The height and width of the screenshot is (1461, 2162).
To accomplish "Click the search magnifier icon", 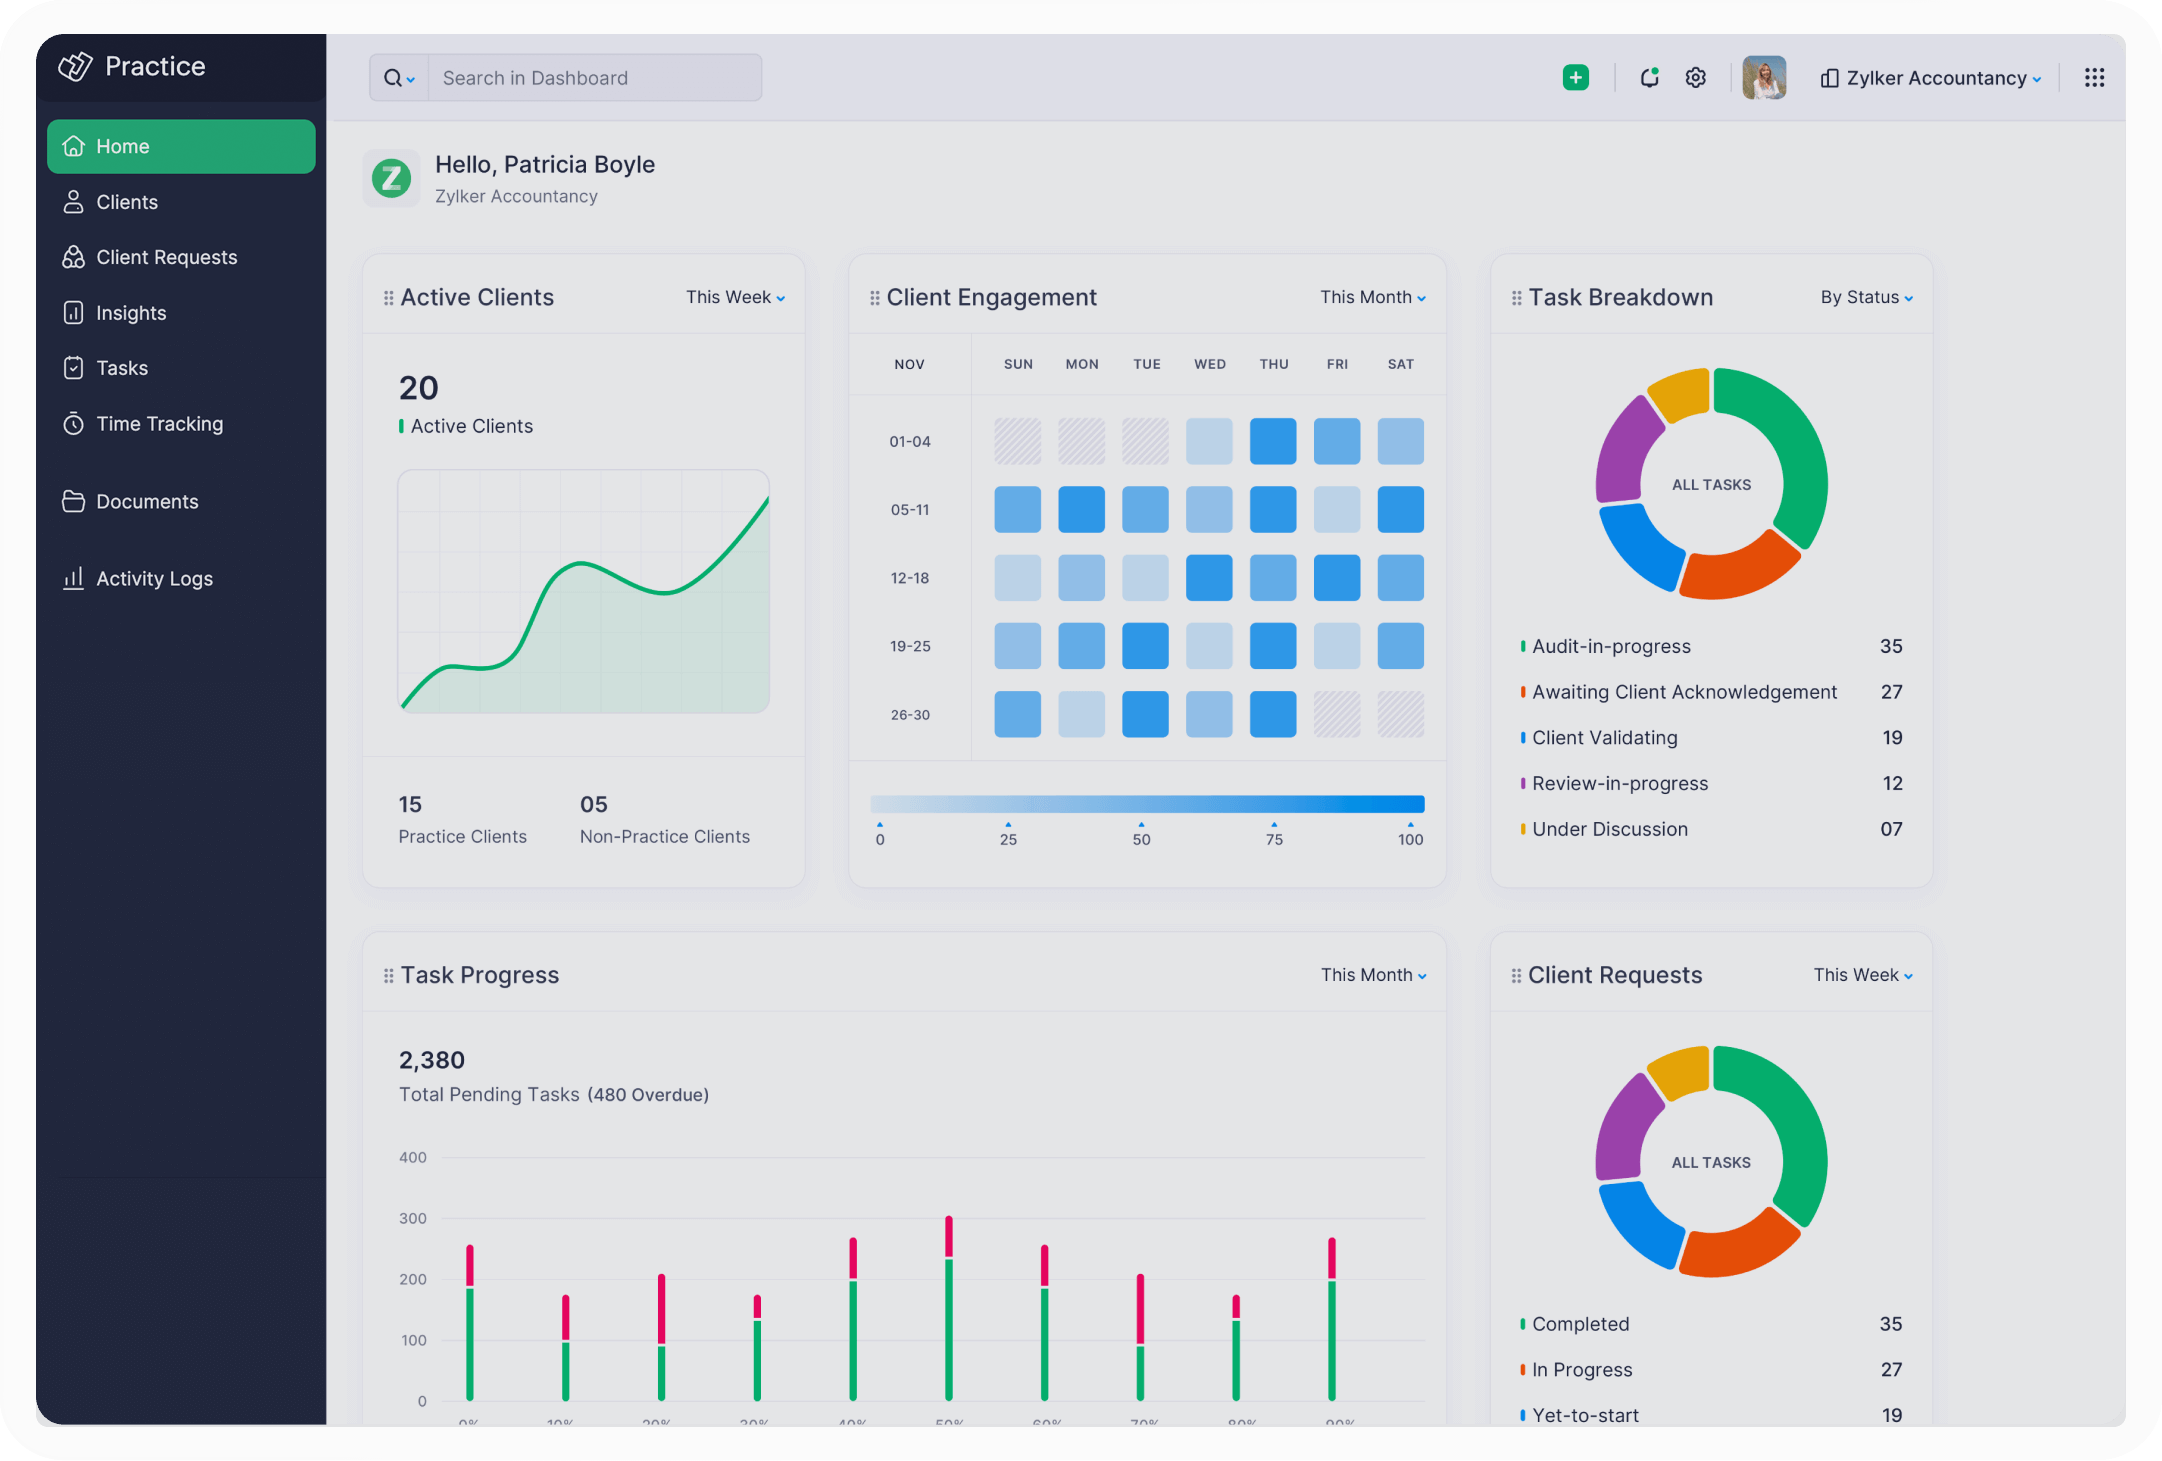I will coord(393,78).
